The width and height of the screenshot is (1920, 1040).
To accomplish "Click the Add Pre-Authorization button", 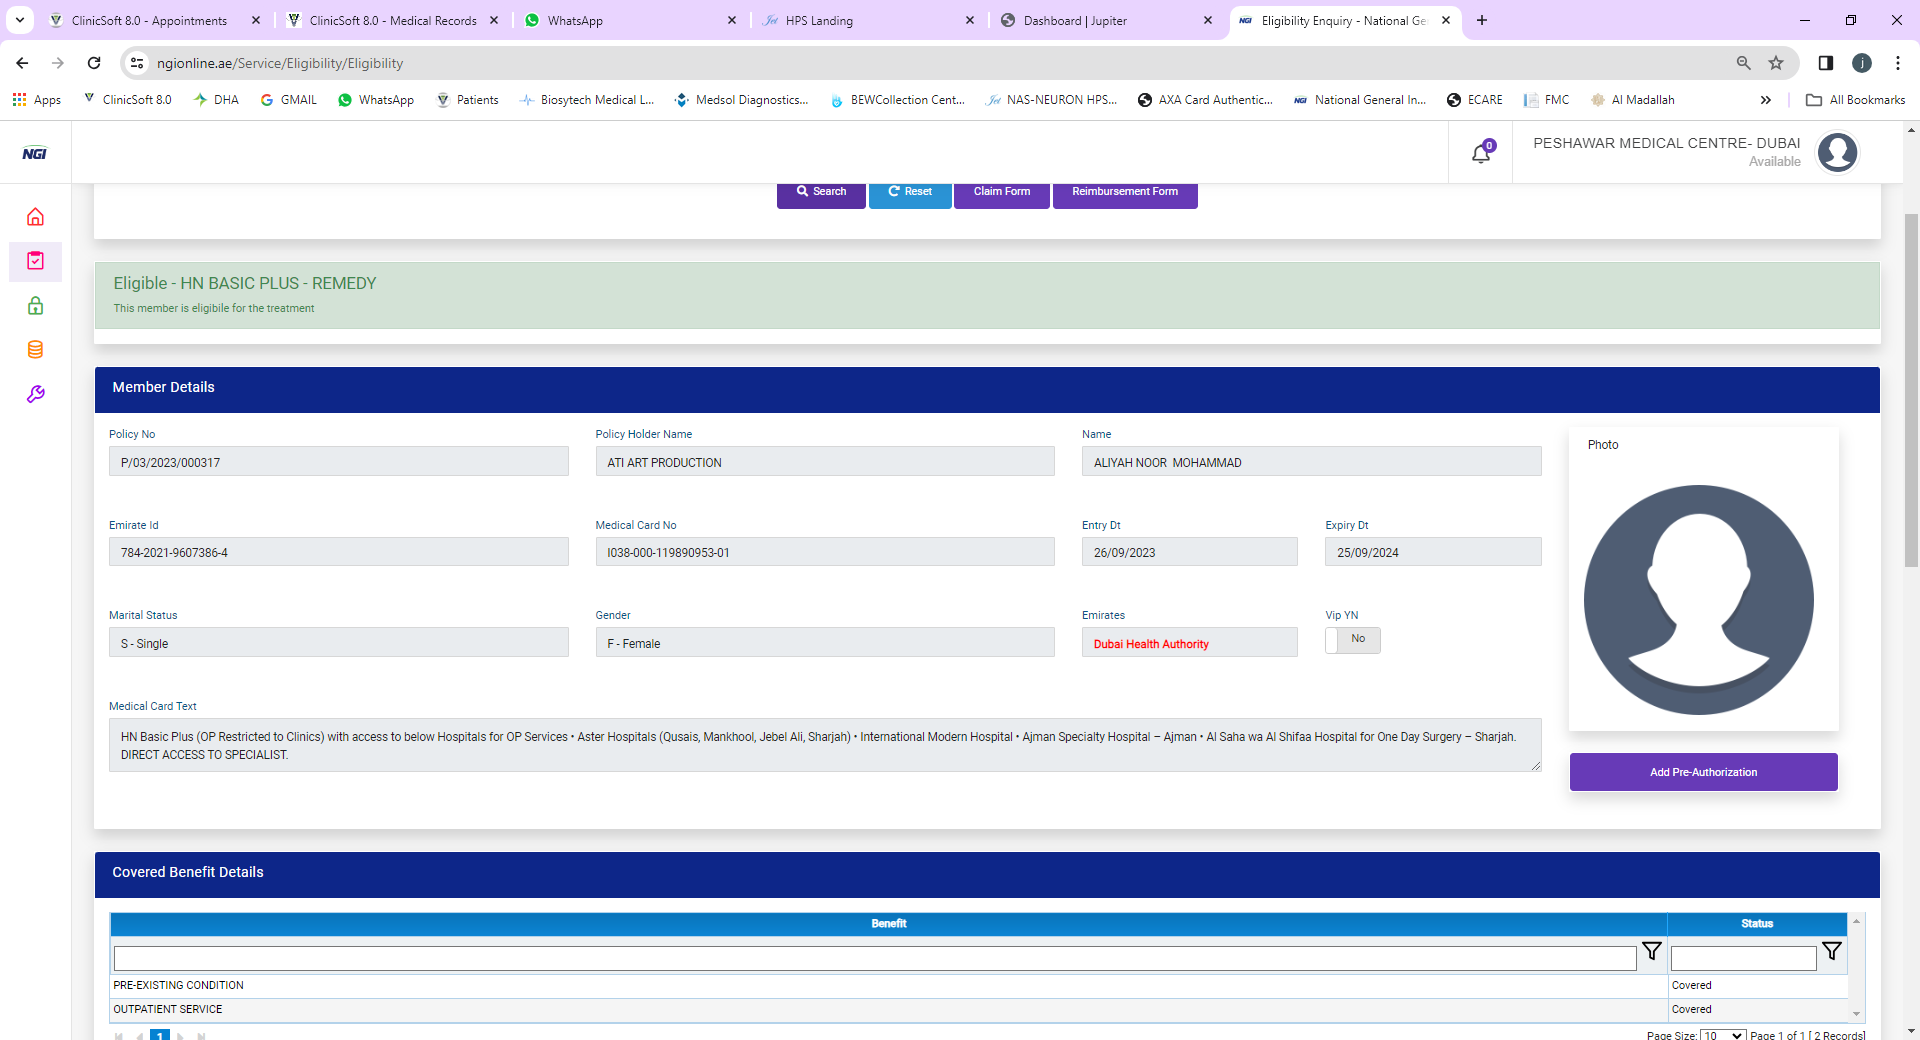I will point(1703,772).
